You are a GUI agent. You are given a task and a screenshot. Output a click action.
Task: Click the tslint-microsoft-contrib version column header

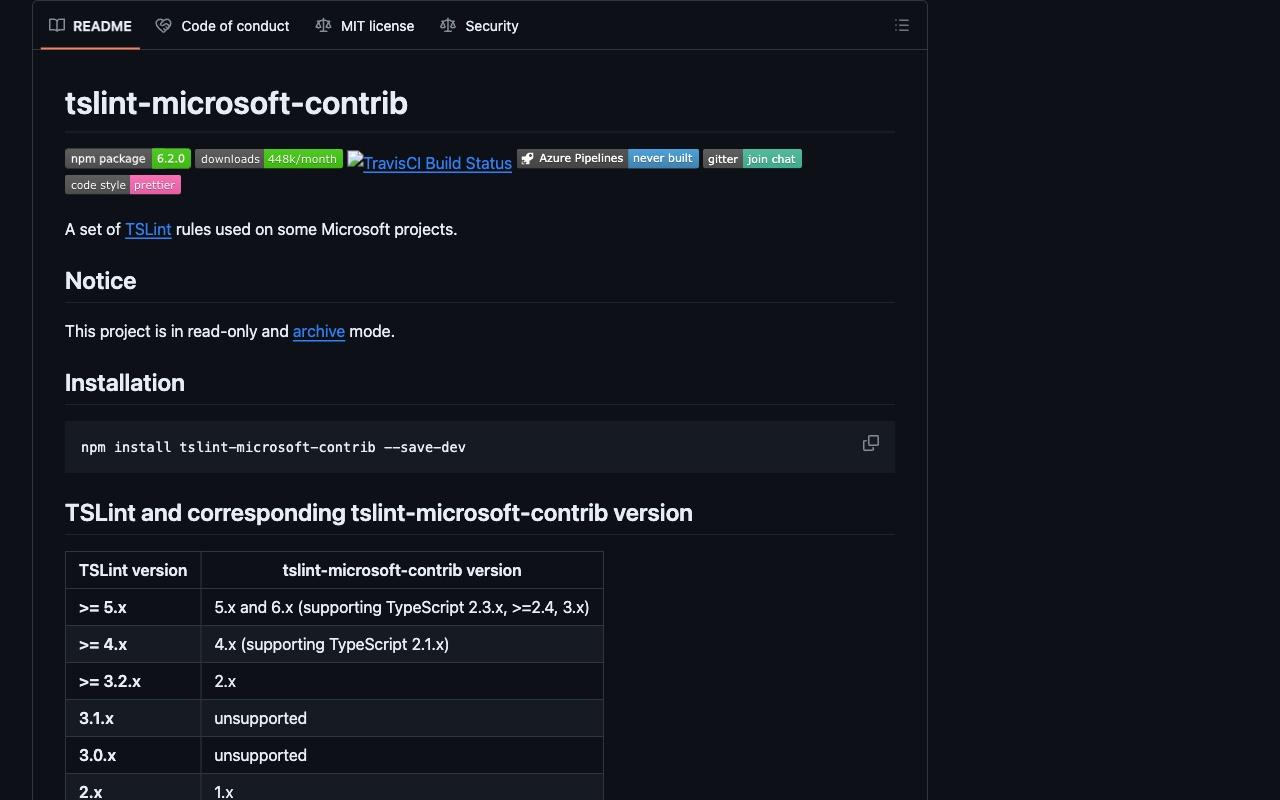[402, 570]
